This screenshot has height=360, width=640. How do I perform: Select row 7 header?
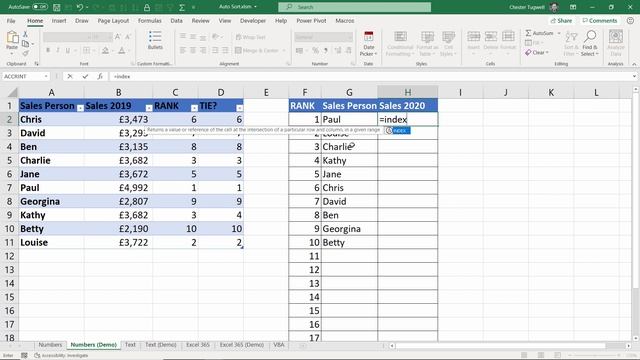click(x=9, y=188)
